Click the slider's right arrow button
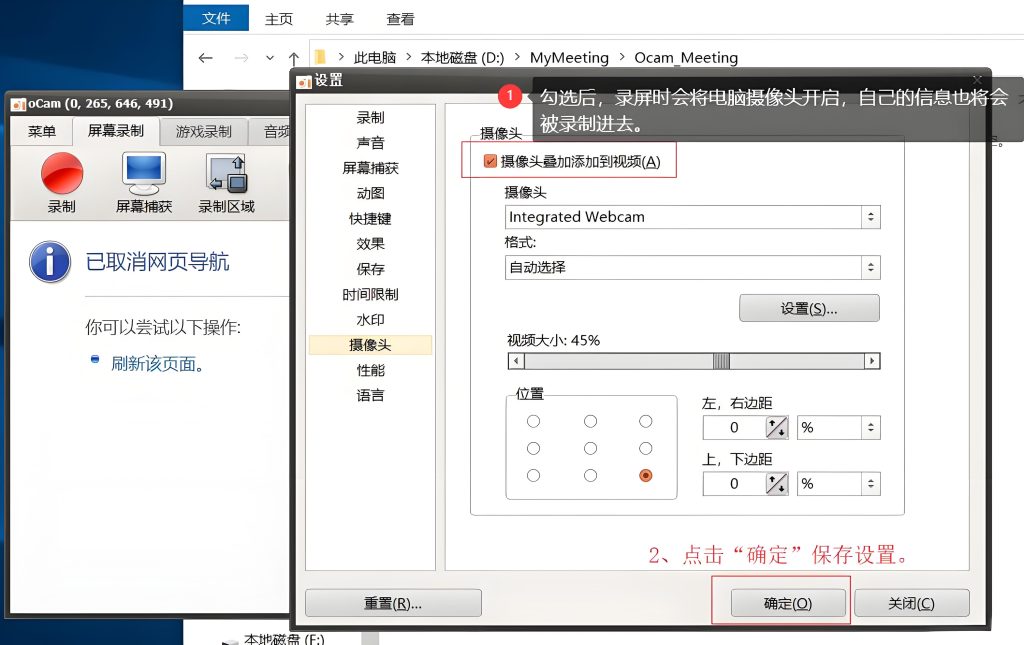Viewport: 1024px width, 645px height. pyautogui.click(x=872, y=361)
